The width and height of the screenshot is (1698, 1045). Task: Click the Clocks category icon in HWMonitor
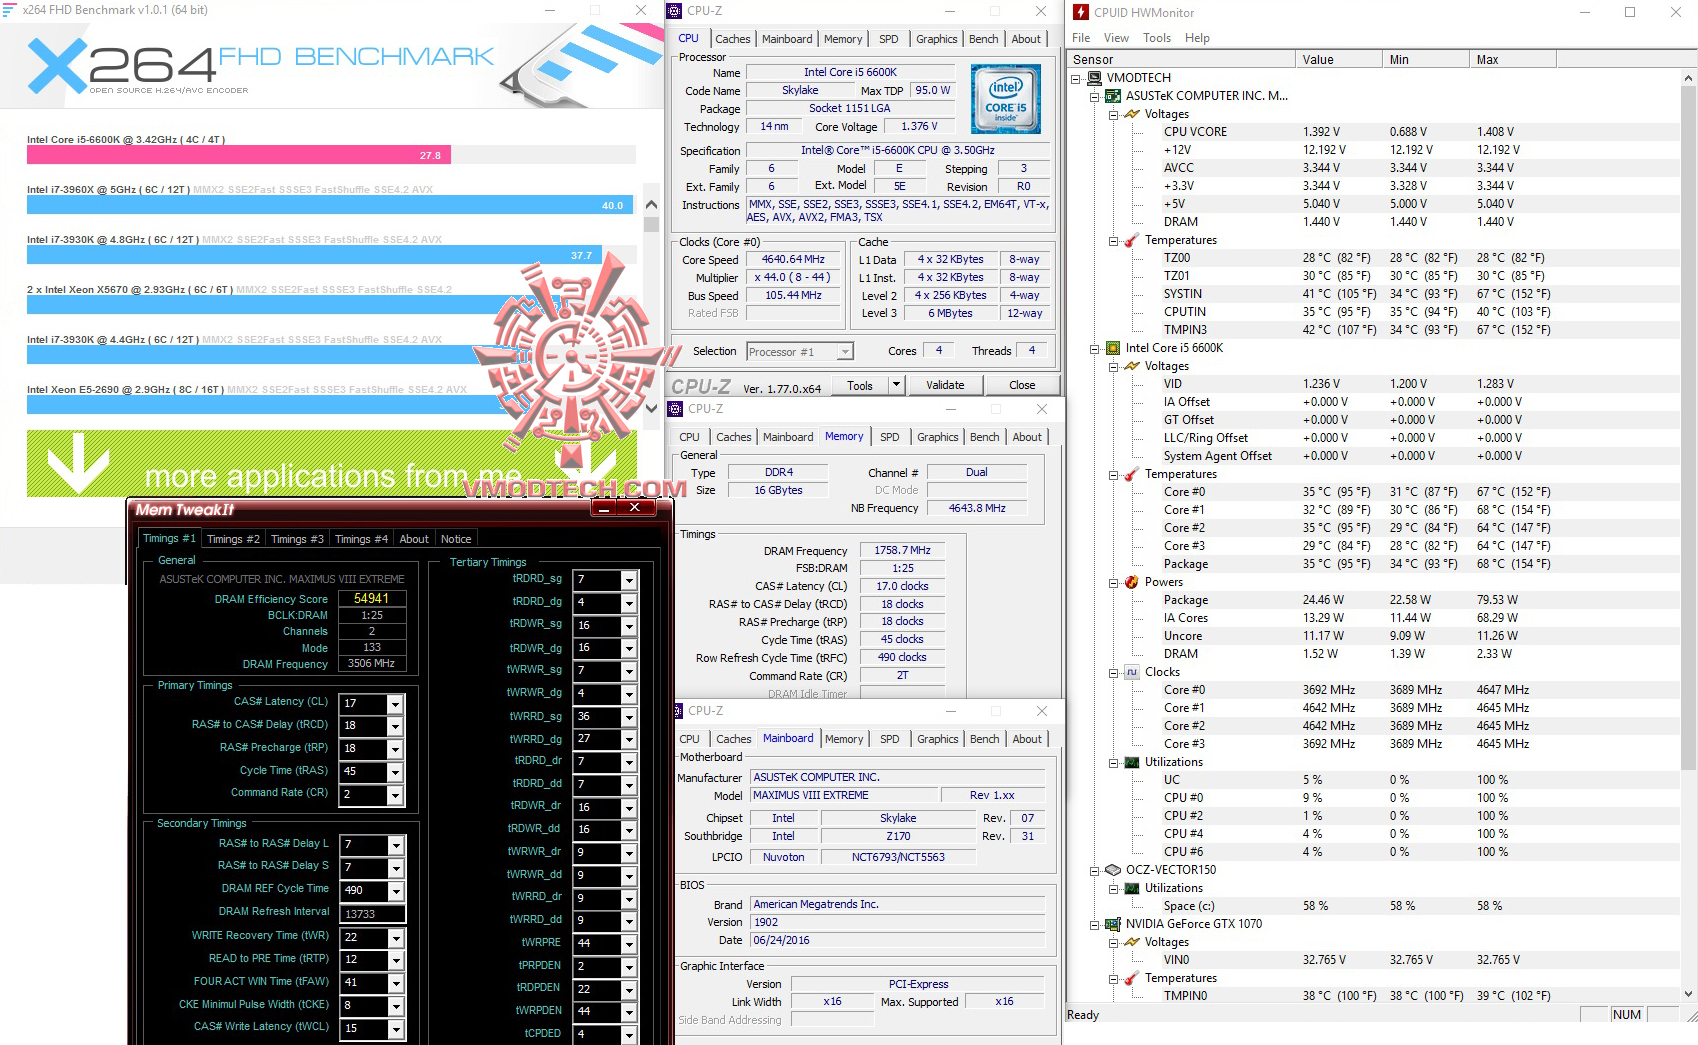click(1131, 672)
